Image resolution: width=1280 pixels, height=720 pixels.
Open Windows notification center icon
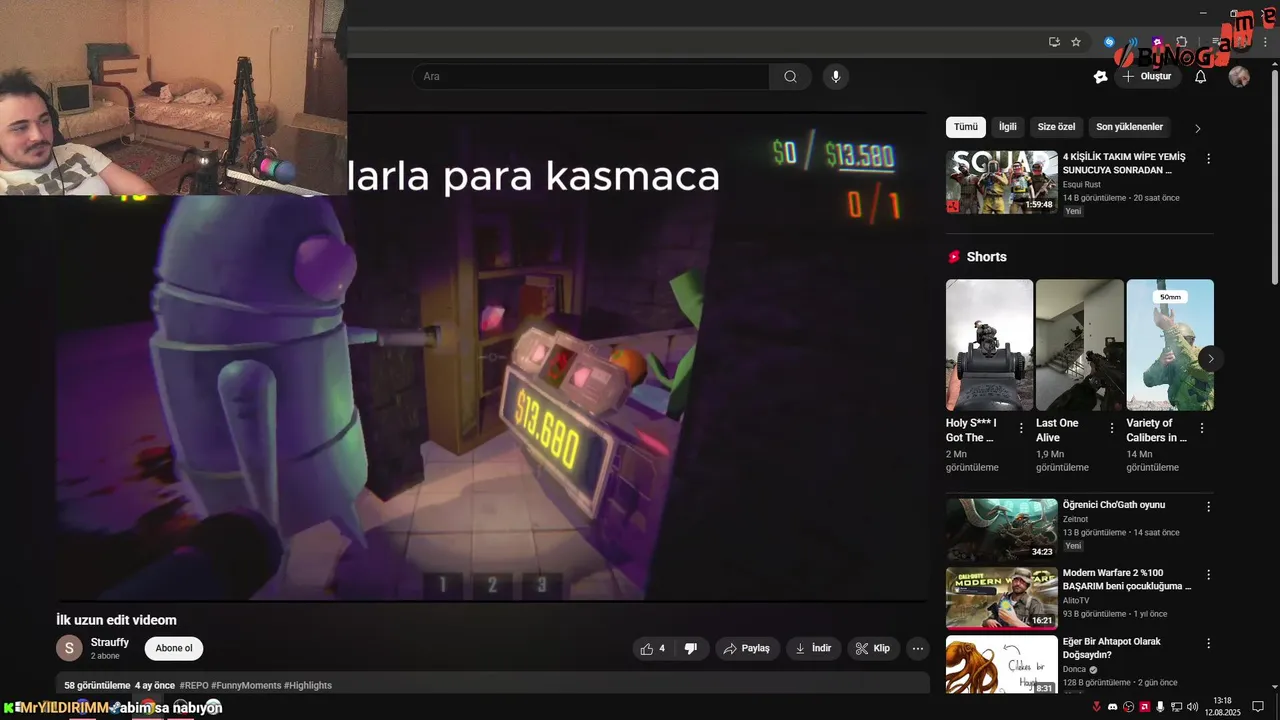click(1258, 707)
